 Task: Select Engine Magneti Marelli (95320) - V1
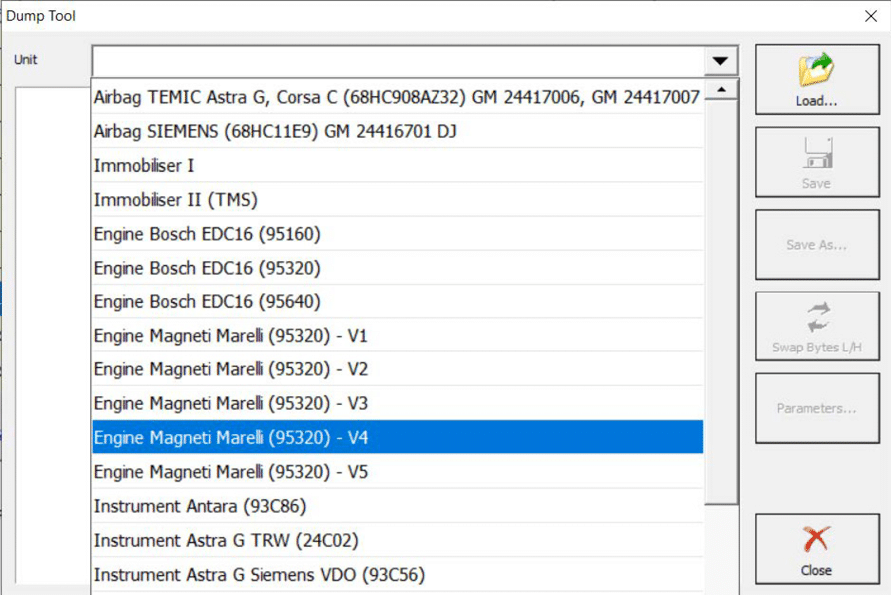[230, 336]
